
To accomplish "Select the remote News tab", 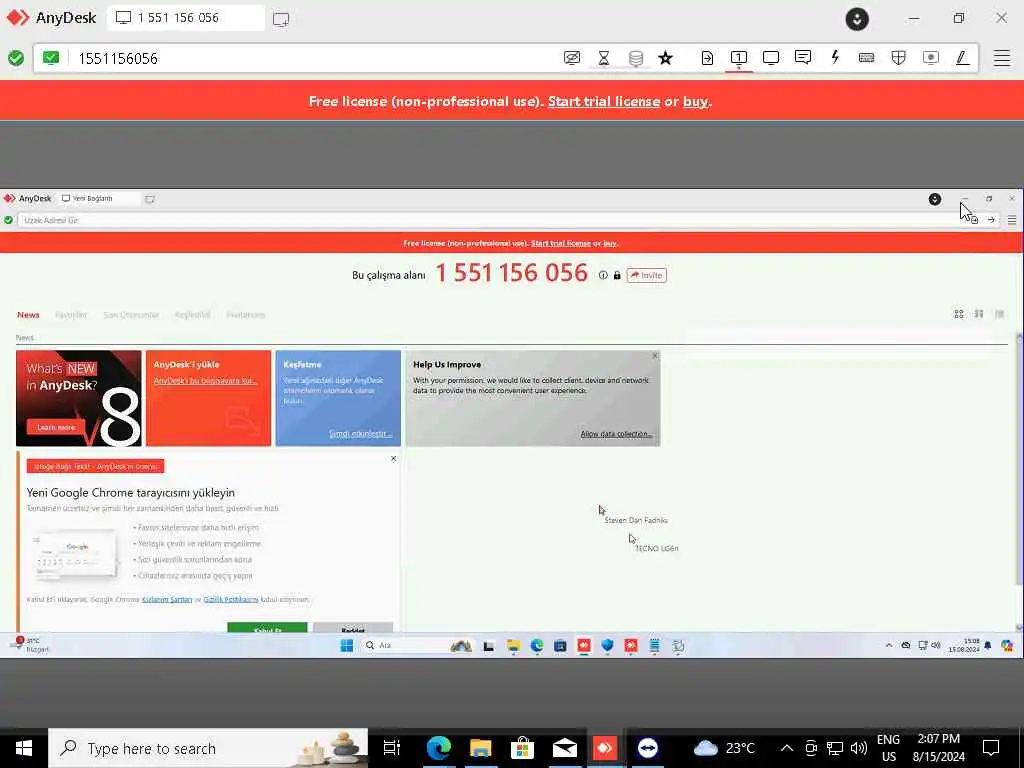I will [28, 315].
